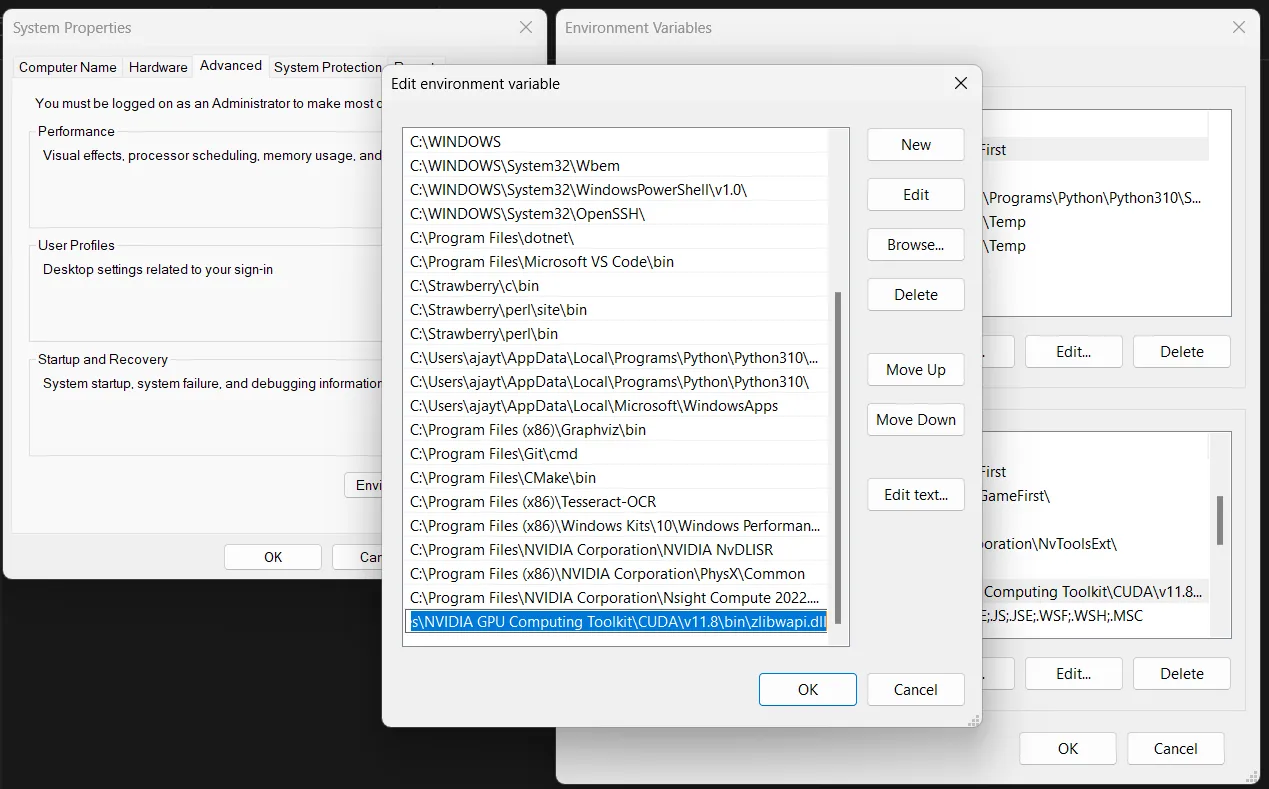Select the C:\Strawberry\perl\bin entry
Screen dimensions: 1269x789
(617, 334)
